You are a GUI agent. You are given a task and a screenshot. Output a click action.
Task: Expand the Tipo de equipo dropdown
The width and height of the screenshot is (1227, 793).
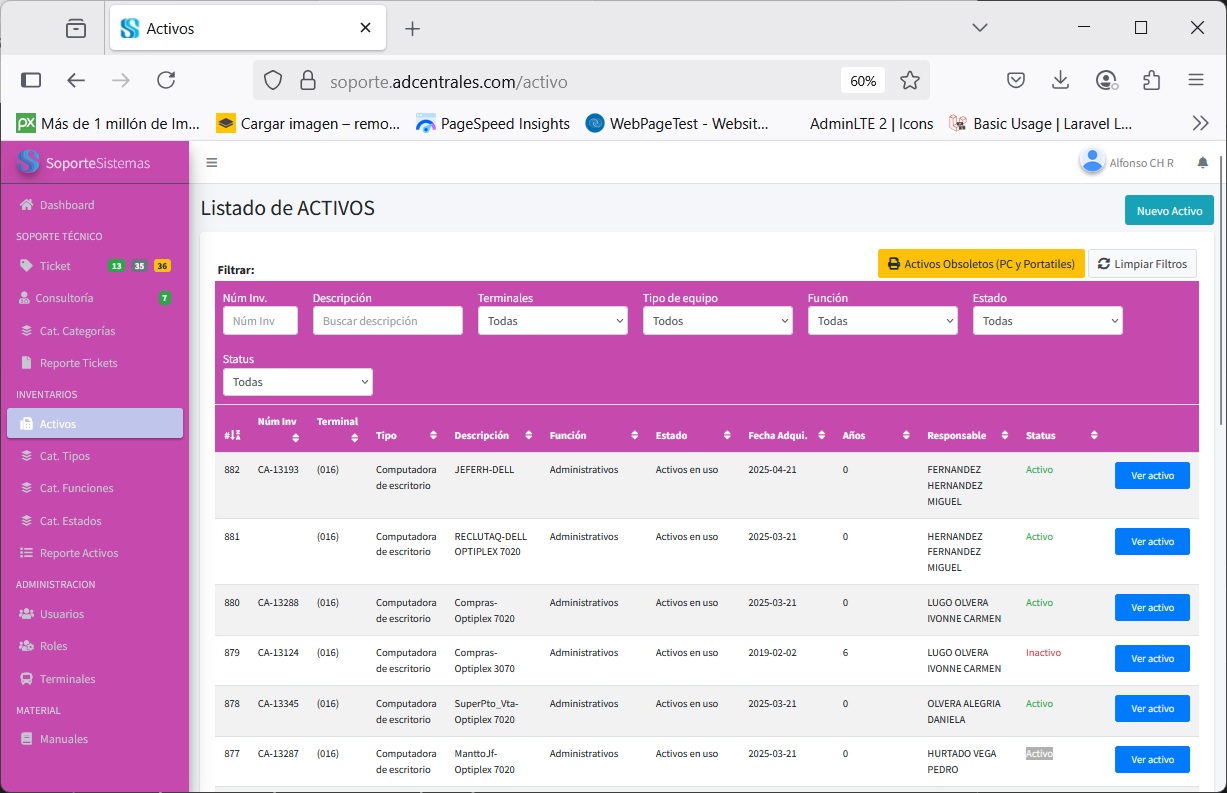point(717,321)
